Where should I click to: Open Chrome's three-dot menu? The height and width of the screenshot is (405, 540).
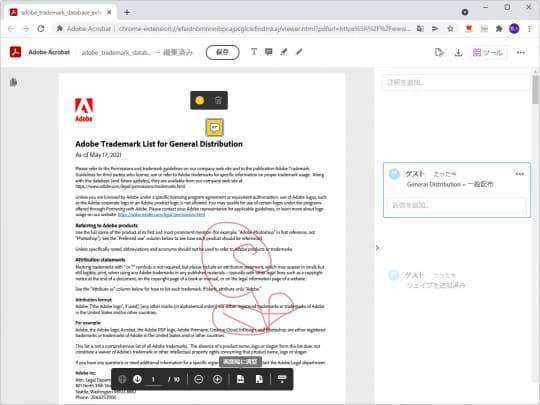coord(529,29)
